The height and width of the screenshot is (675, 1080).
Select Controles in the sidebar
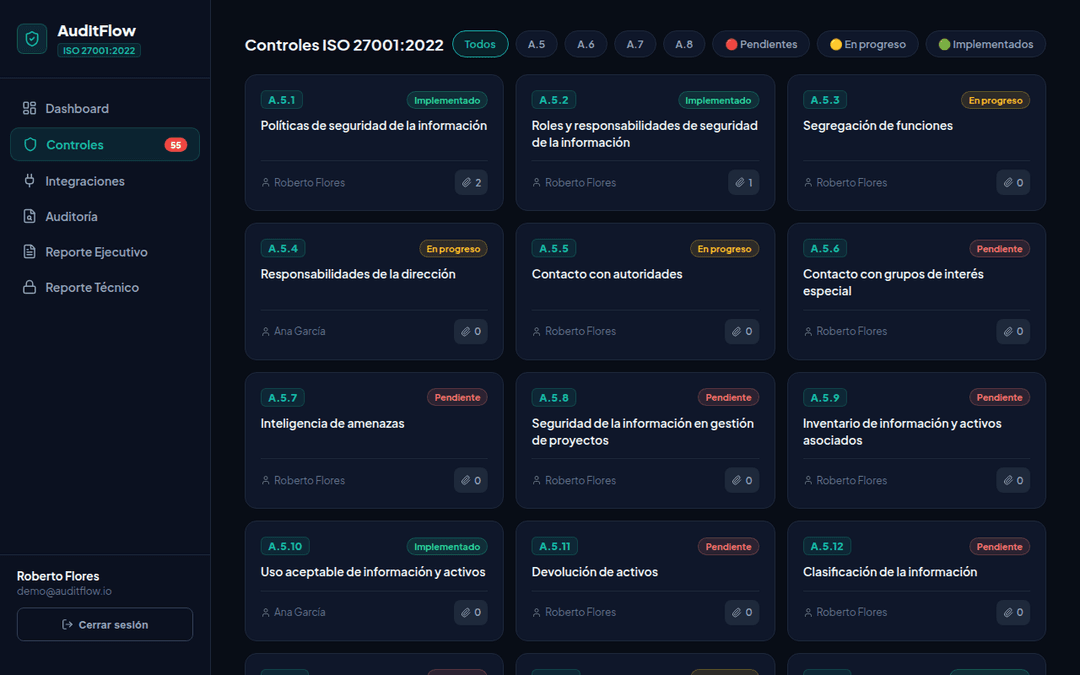105,145
